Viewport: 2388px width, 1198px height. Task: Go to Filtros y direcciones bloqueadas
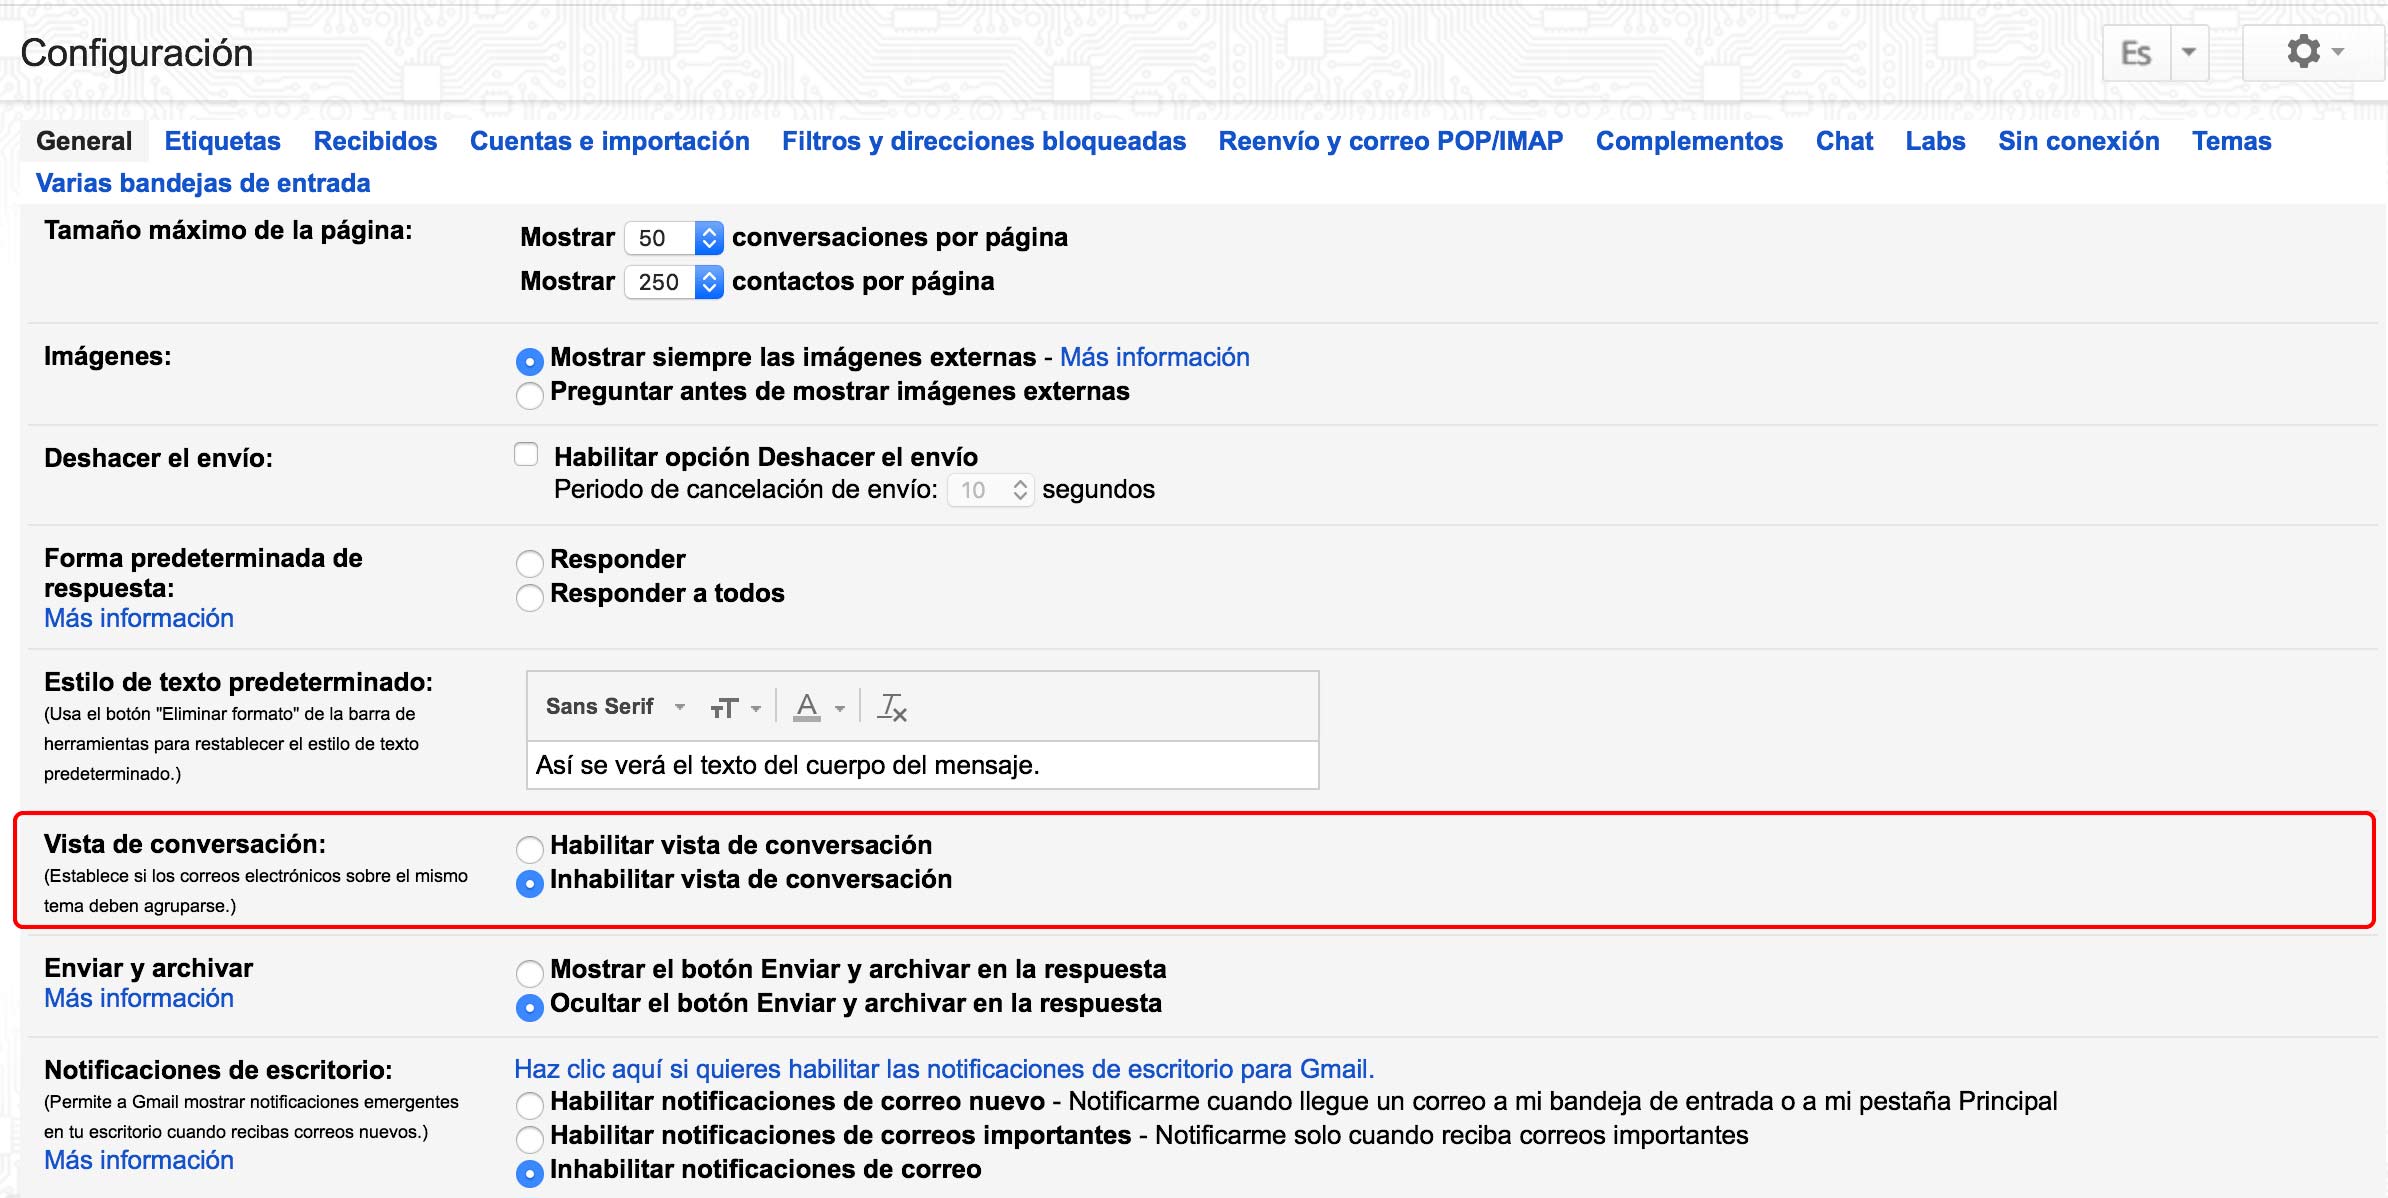tap(983, 141)
